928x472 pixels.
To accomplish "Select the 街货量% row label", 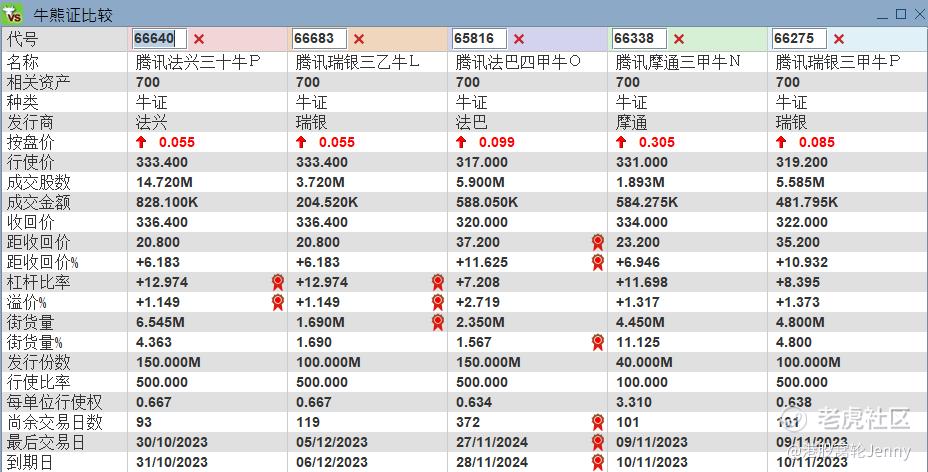I will coord(34,342).
